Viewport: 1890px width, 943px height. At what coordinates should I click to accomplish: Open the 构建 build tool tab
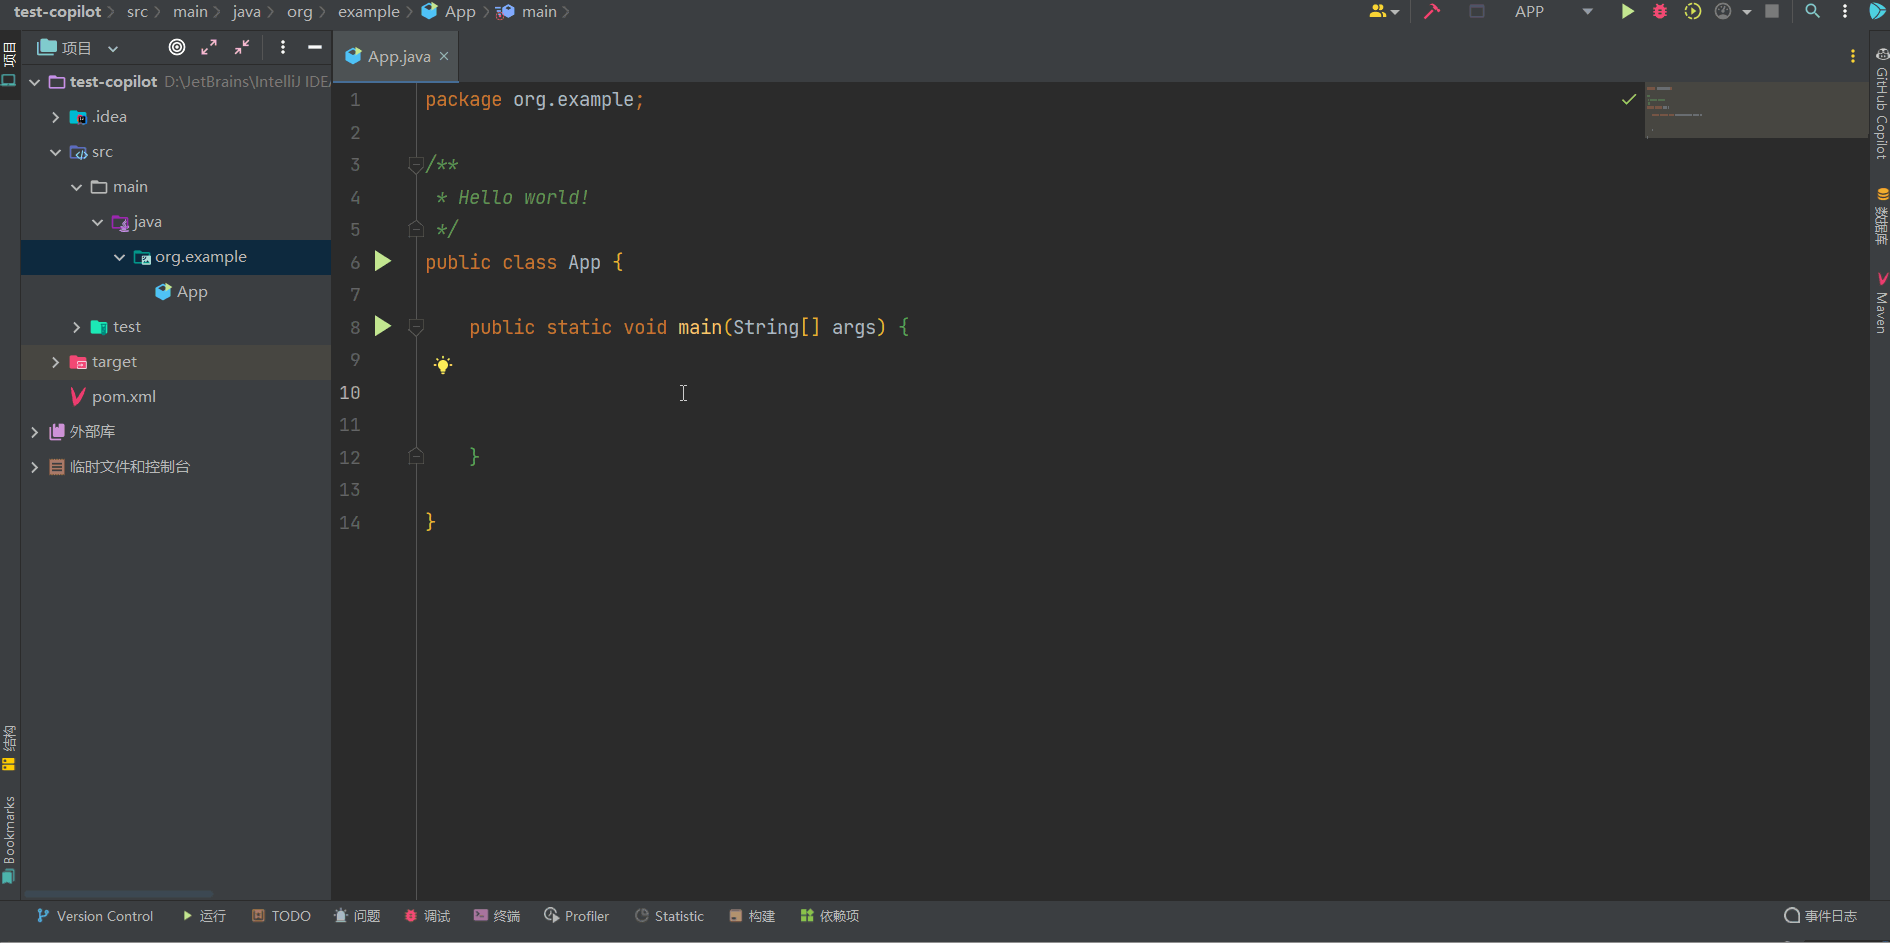pyautogui.click(x=752, y=916)
